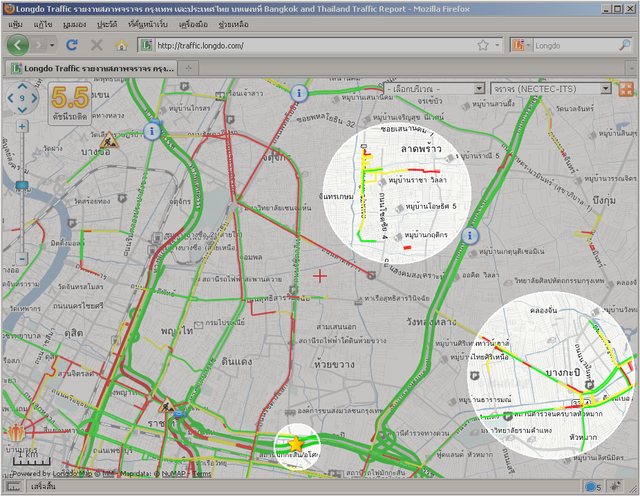Open the area selection dropdown
The image size is (640, 496).
[x=434, y=89]
